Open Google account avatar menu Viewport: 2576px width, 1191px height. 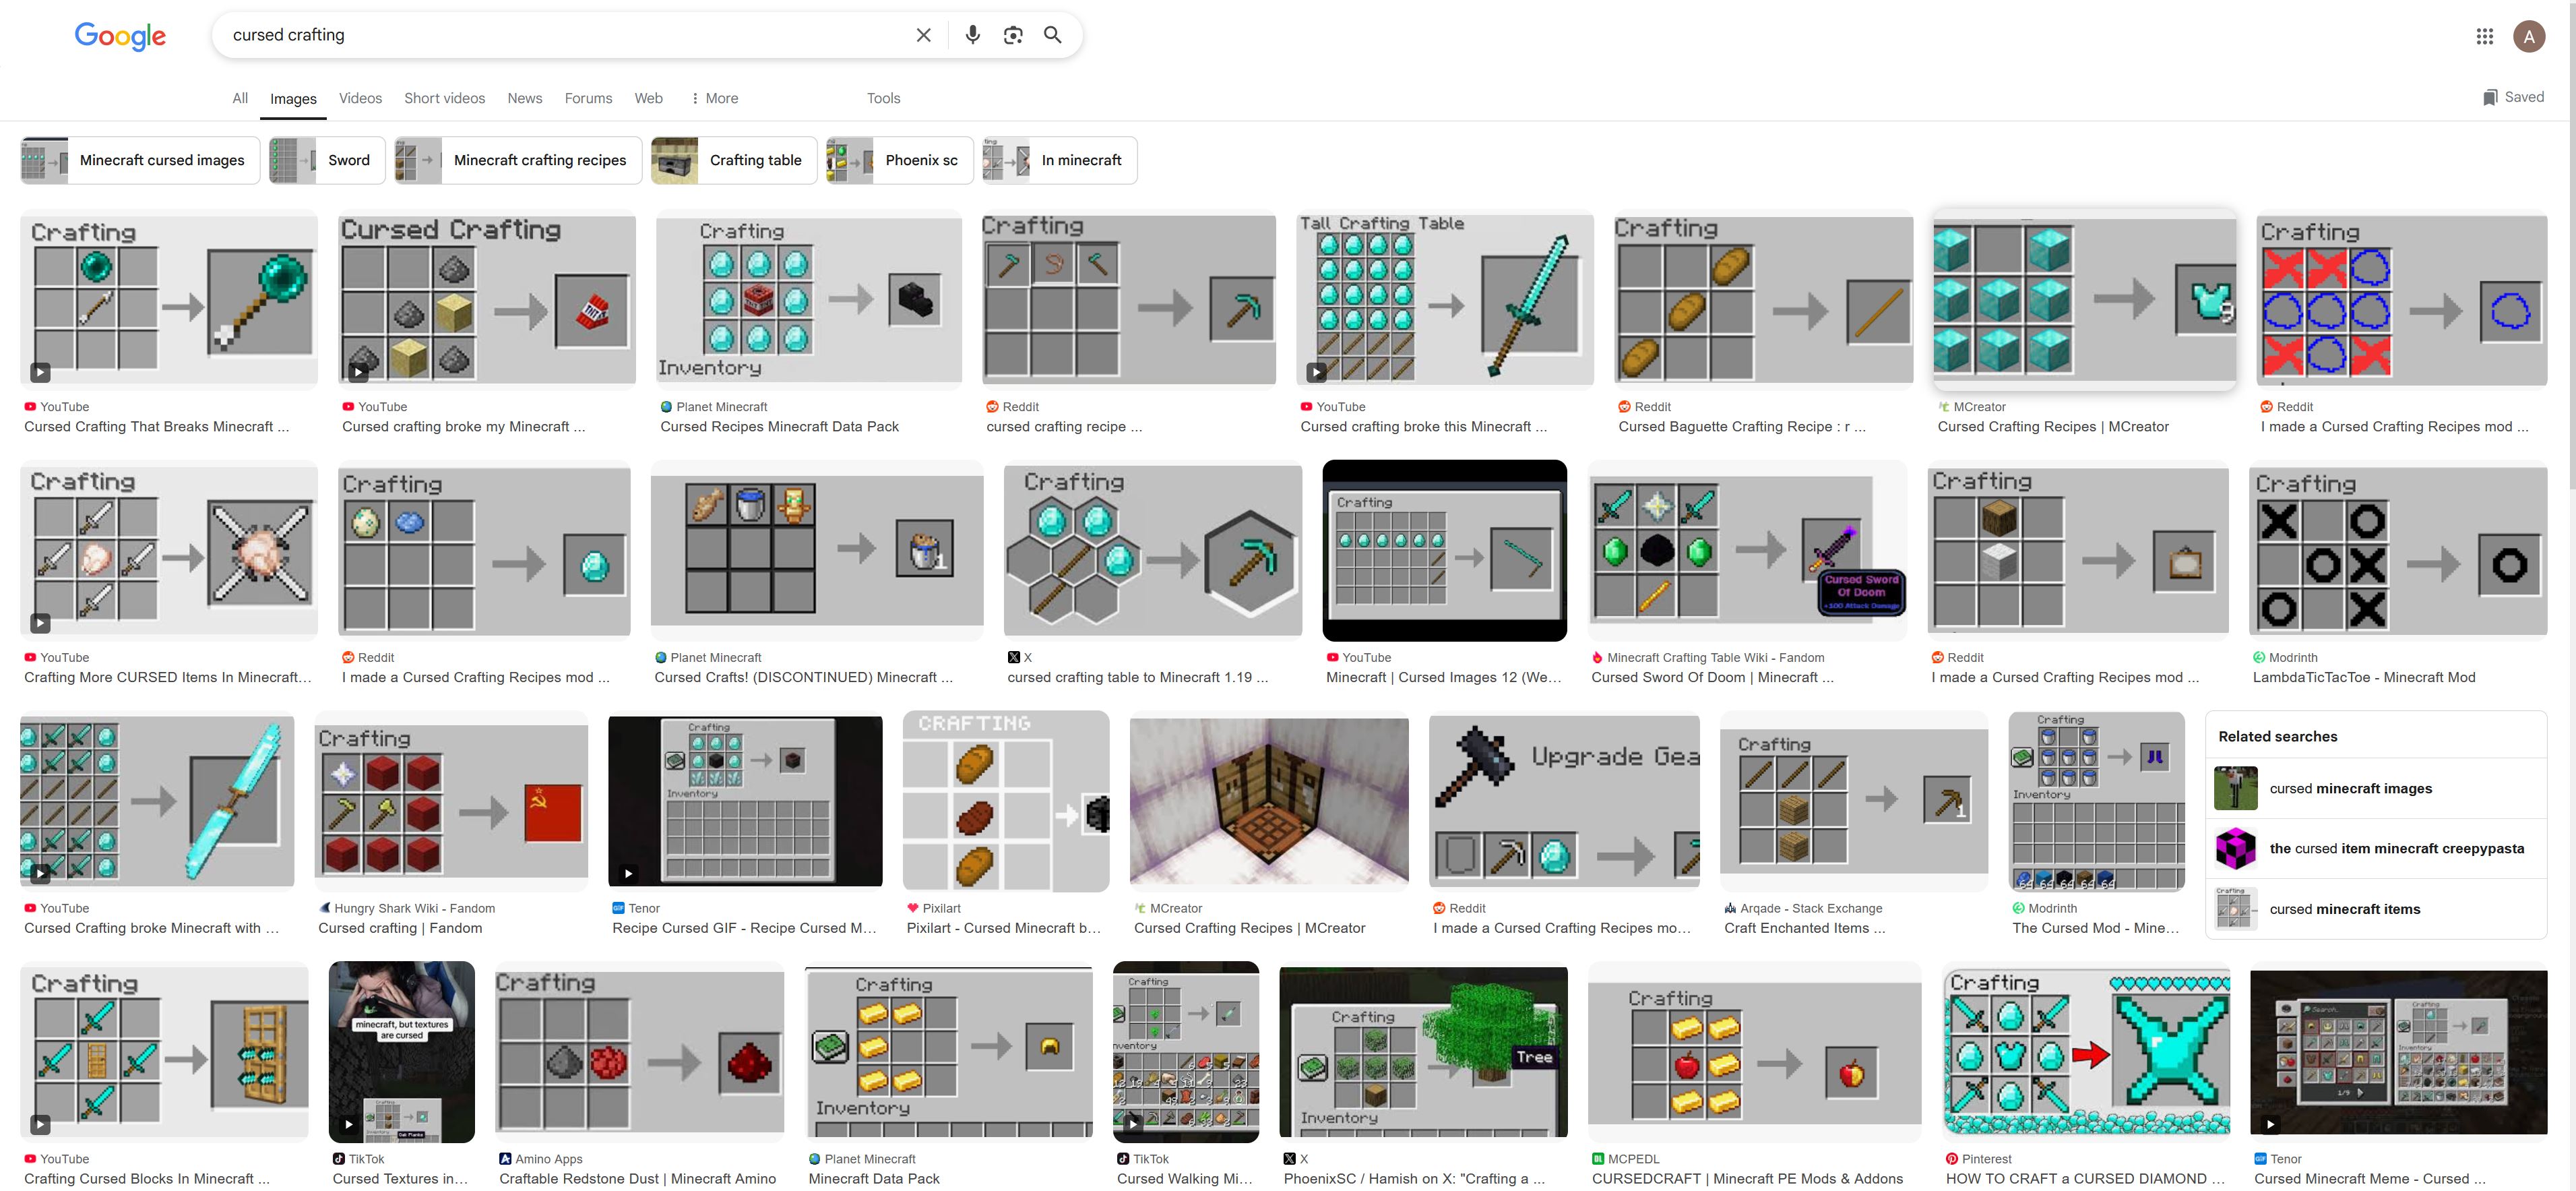(2529, 37)
